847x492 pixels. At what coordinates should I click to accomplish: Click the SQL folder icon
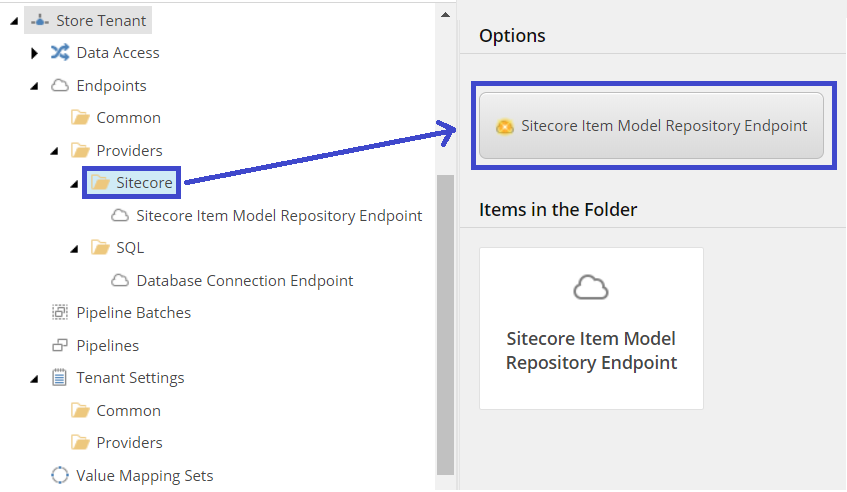[x=100, y=247]
